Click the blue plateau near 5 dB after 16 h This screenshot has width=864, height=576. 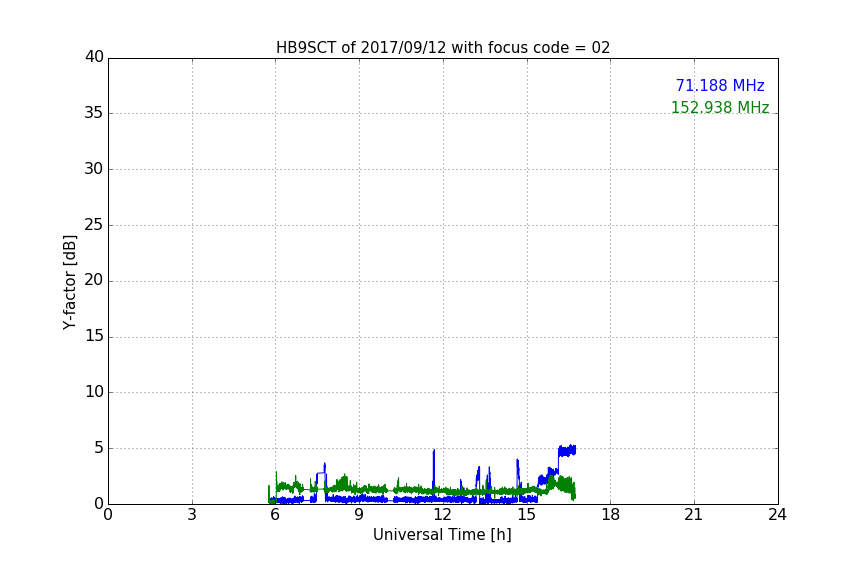pyautogui.click(x=567, y=450)
